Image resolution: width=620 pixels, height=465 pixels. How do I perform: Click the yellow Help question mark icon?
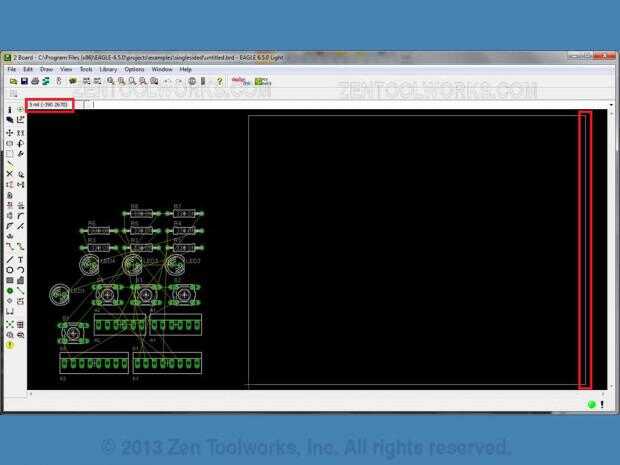(x=219, y=81)
